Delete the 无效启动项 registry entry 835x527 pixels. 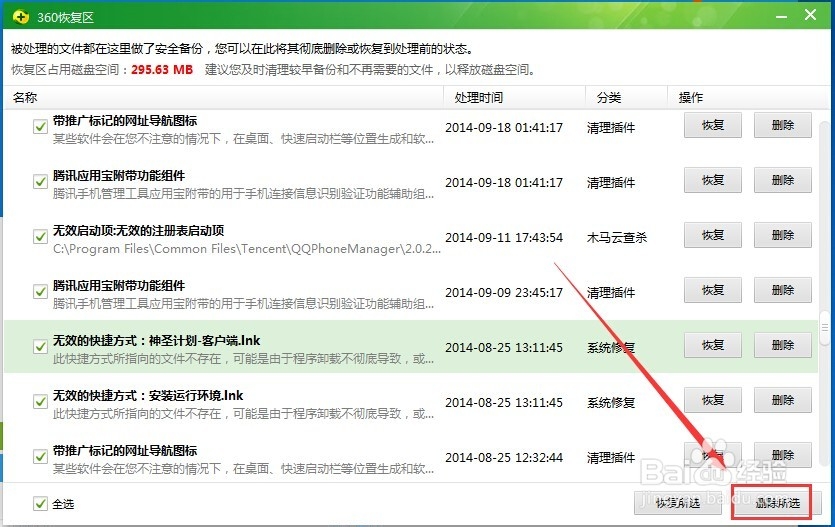782,235
